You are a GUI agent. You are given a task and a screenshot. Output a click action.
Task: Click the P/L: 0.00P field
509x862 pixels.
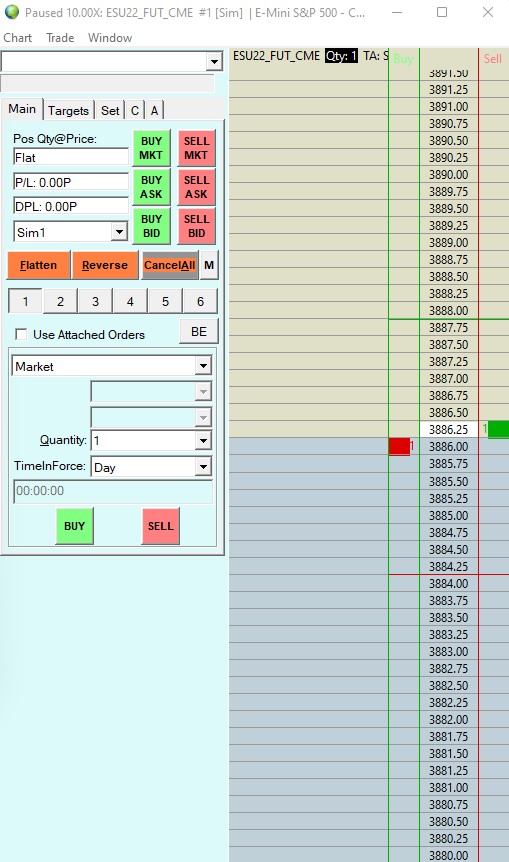coord(71,182)
